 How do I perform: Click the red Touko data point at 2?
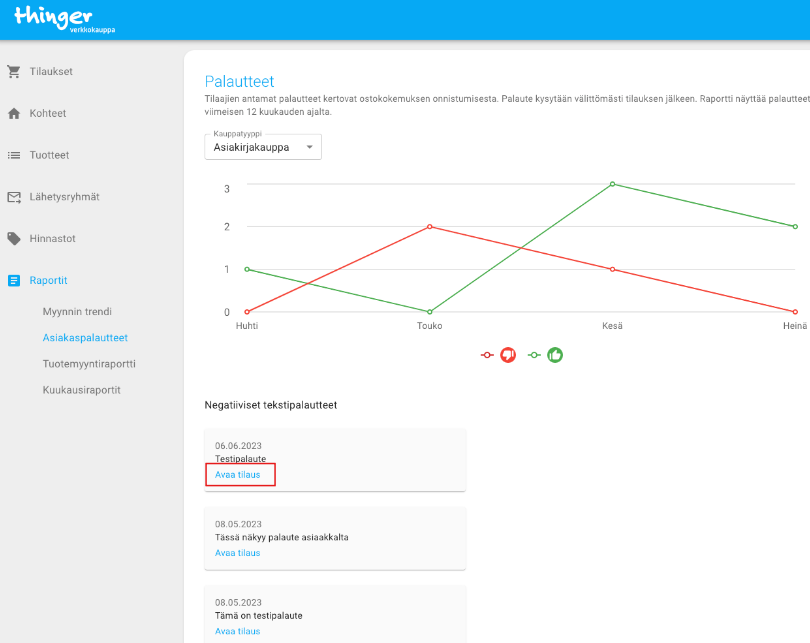click(x=430, y=227)
